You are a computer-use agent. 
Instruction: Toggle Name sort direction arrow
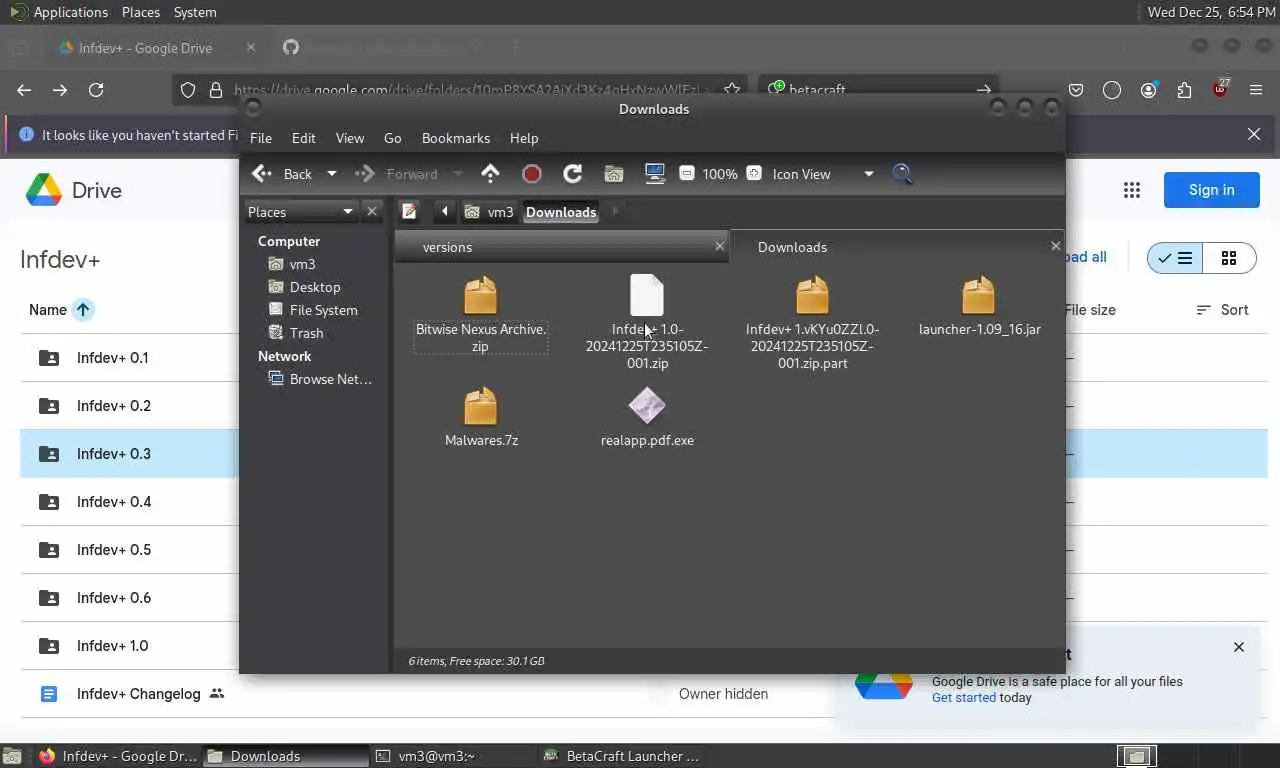tap(83, 310)
